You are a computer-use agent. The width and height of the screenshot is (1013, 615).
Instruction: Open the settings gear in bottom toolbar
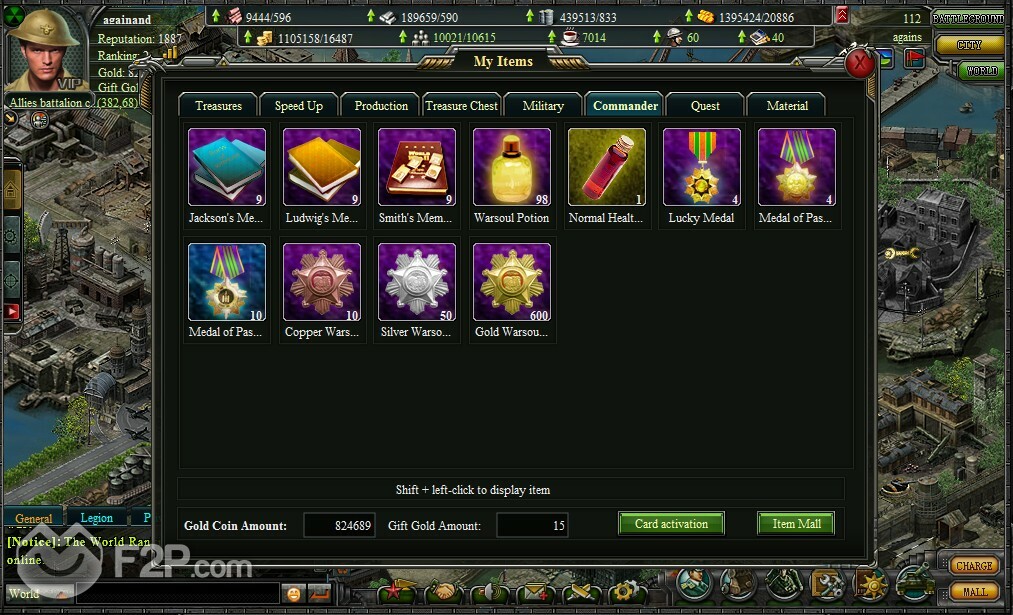click(623, 592)
